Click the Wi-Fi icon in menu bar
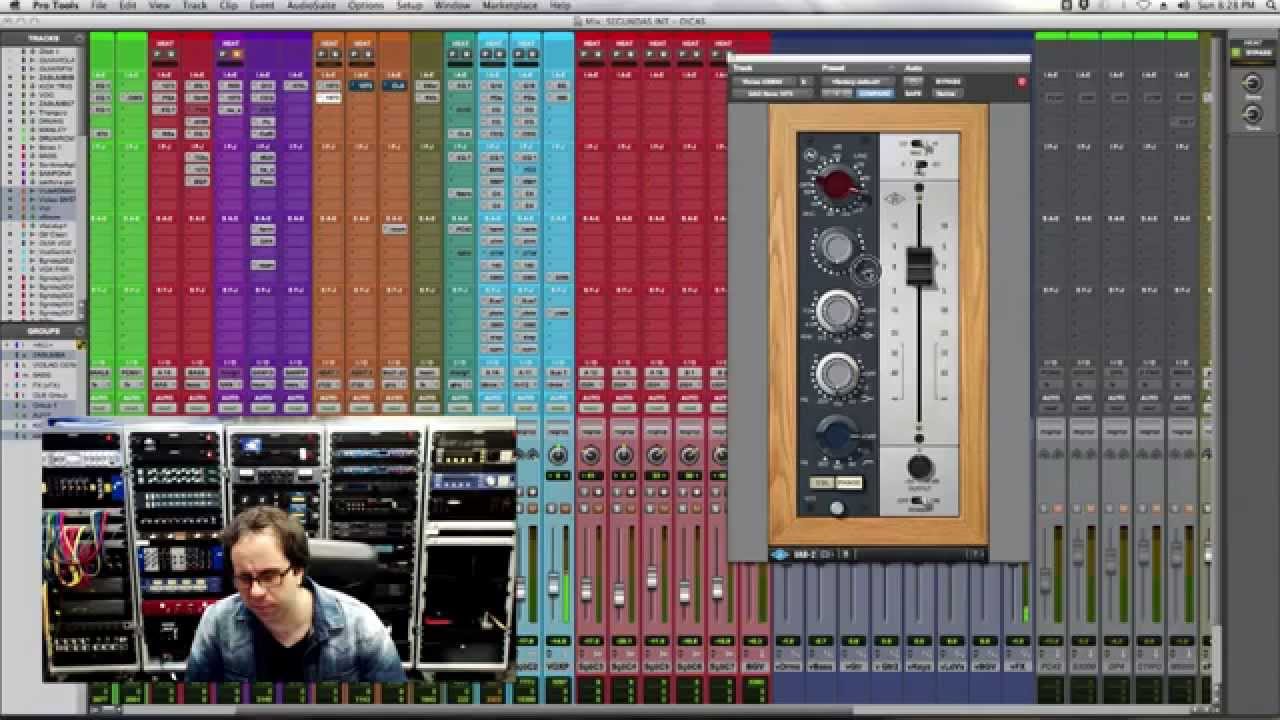This screenshot has height=720, width=1280. 1145,5
